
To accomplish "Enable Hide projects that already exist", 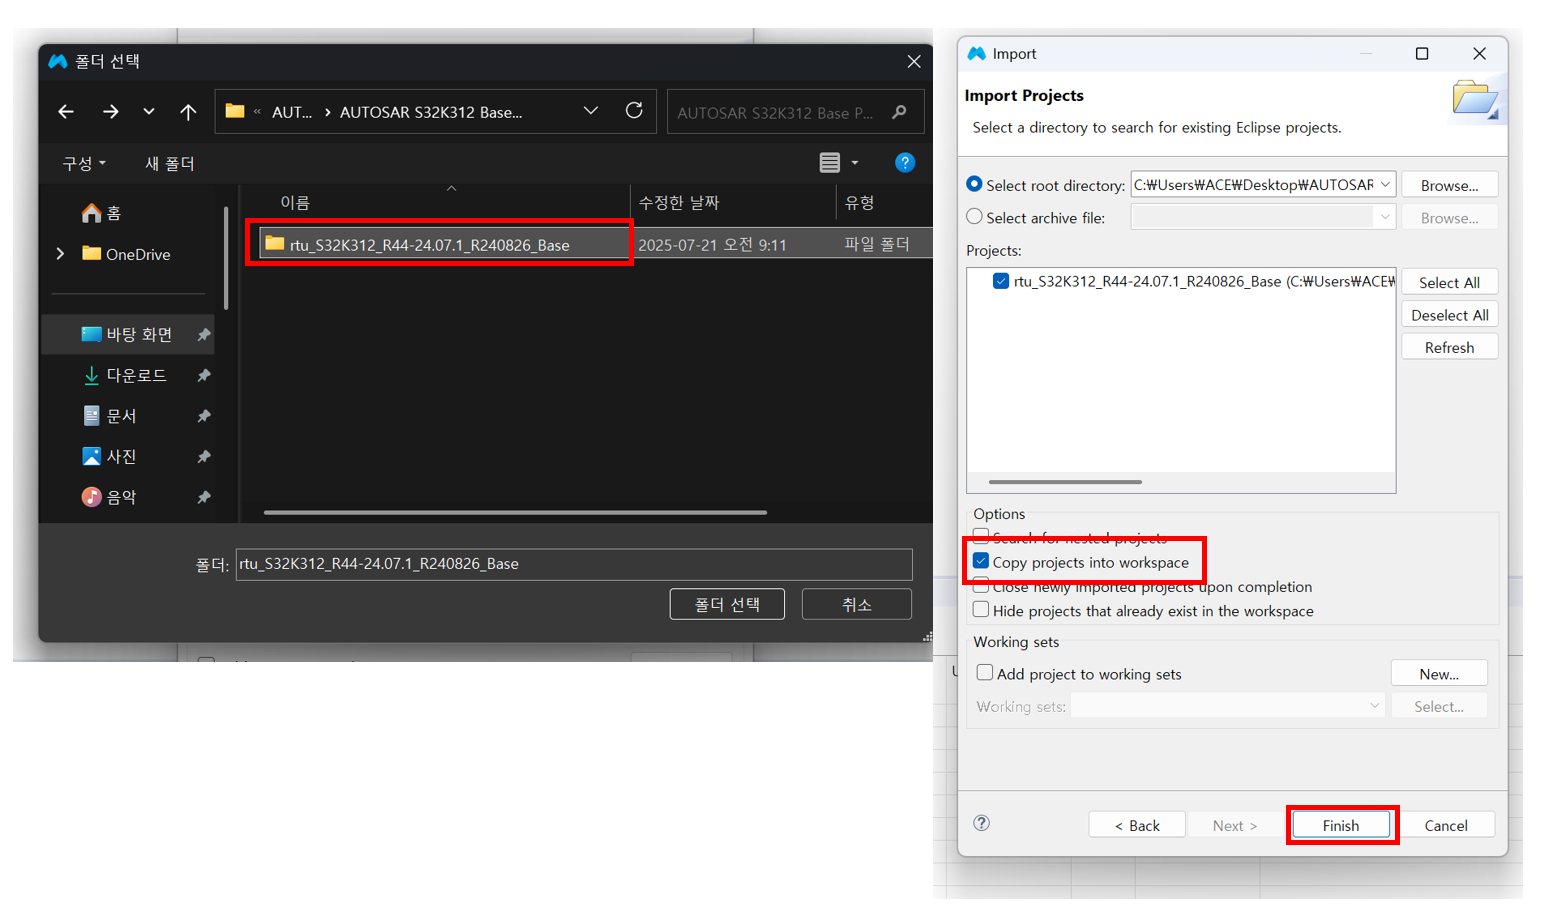I will [981, 610].
